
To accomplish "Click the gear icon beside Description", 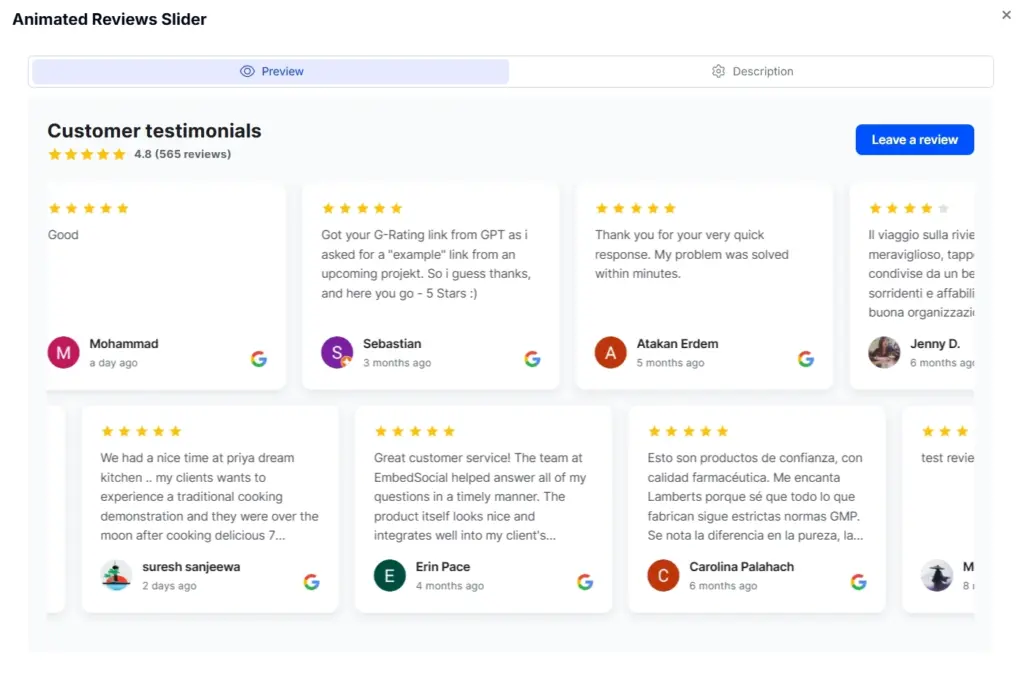I will [718, 71].
